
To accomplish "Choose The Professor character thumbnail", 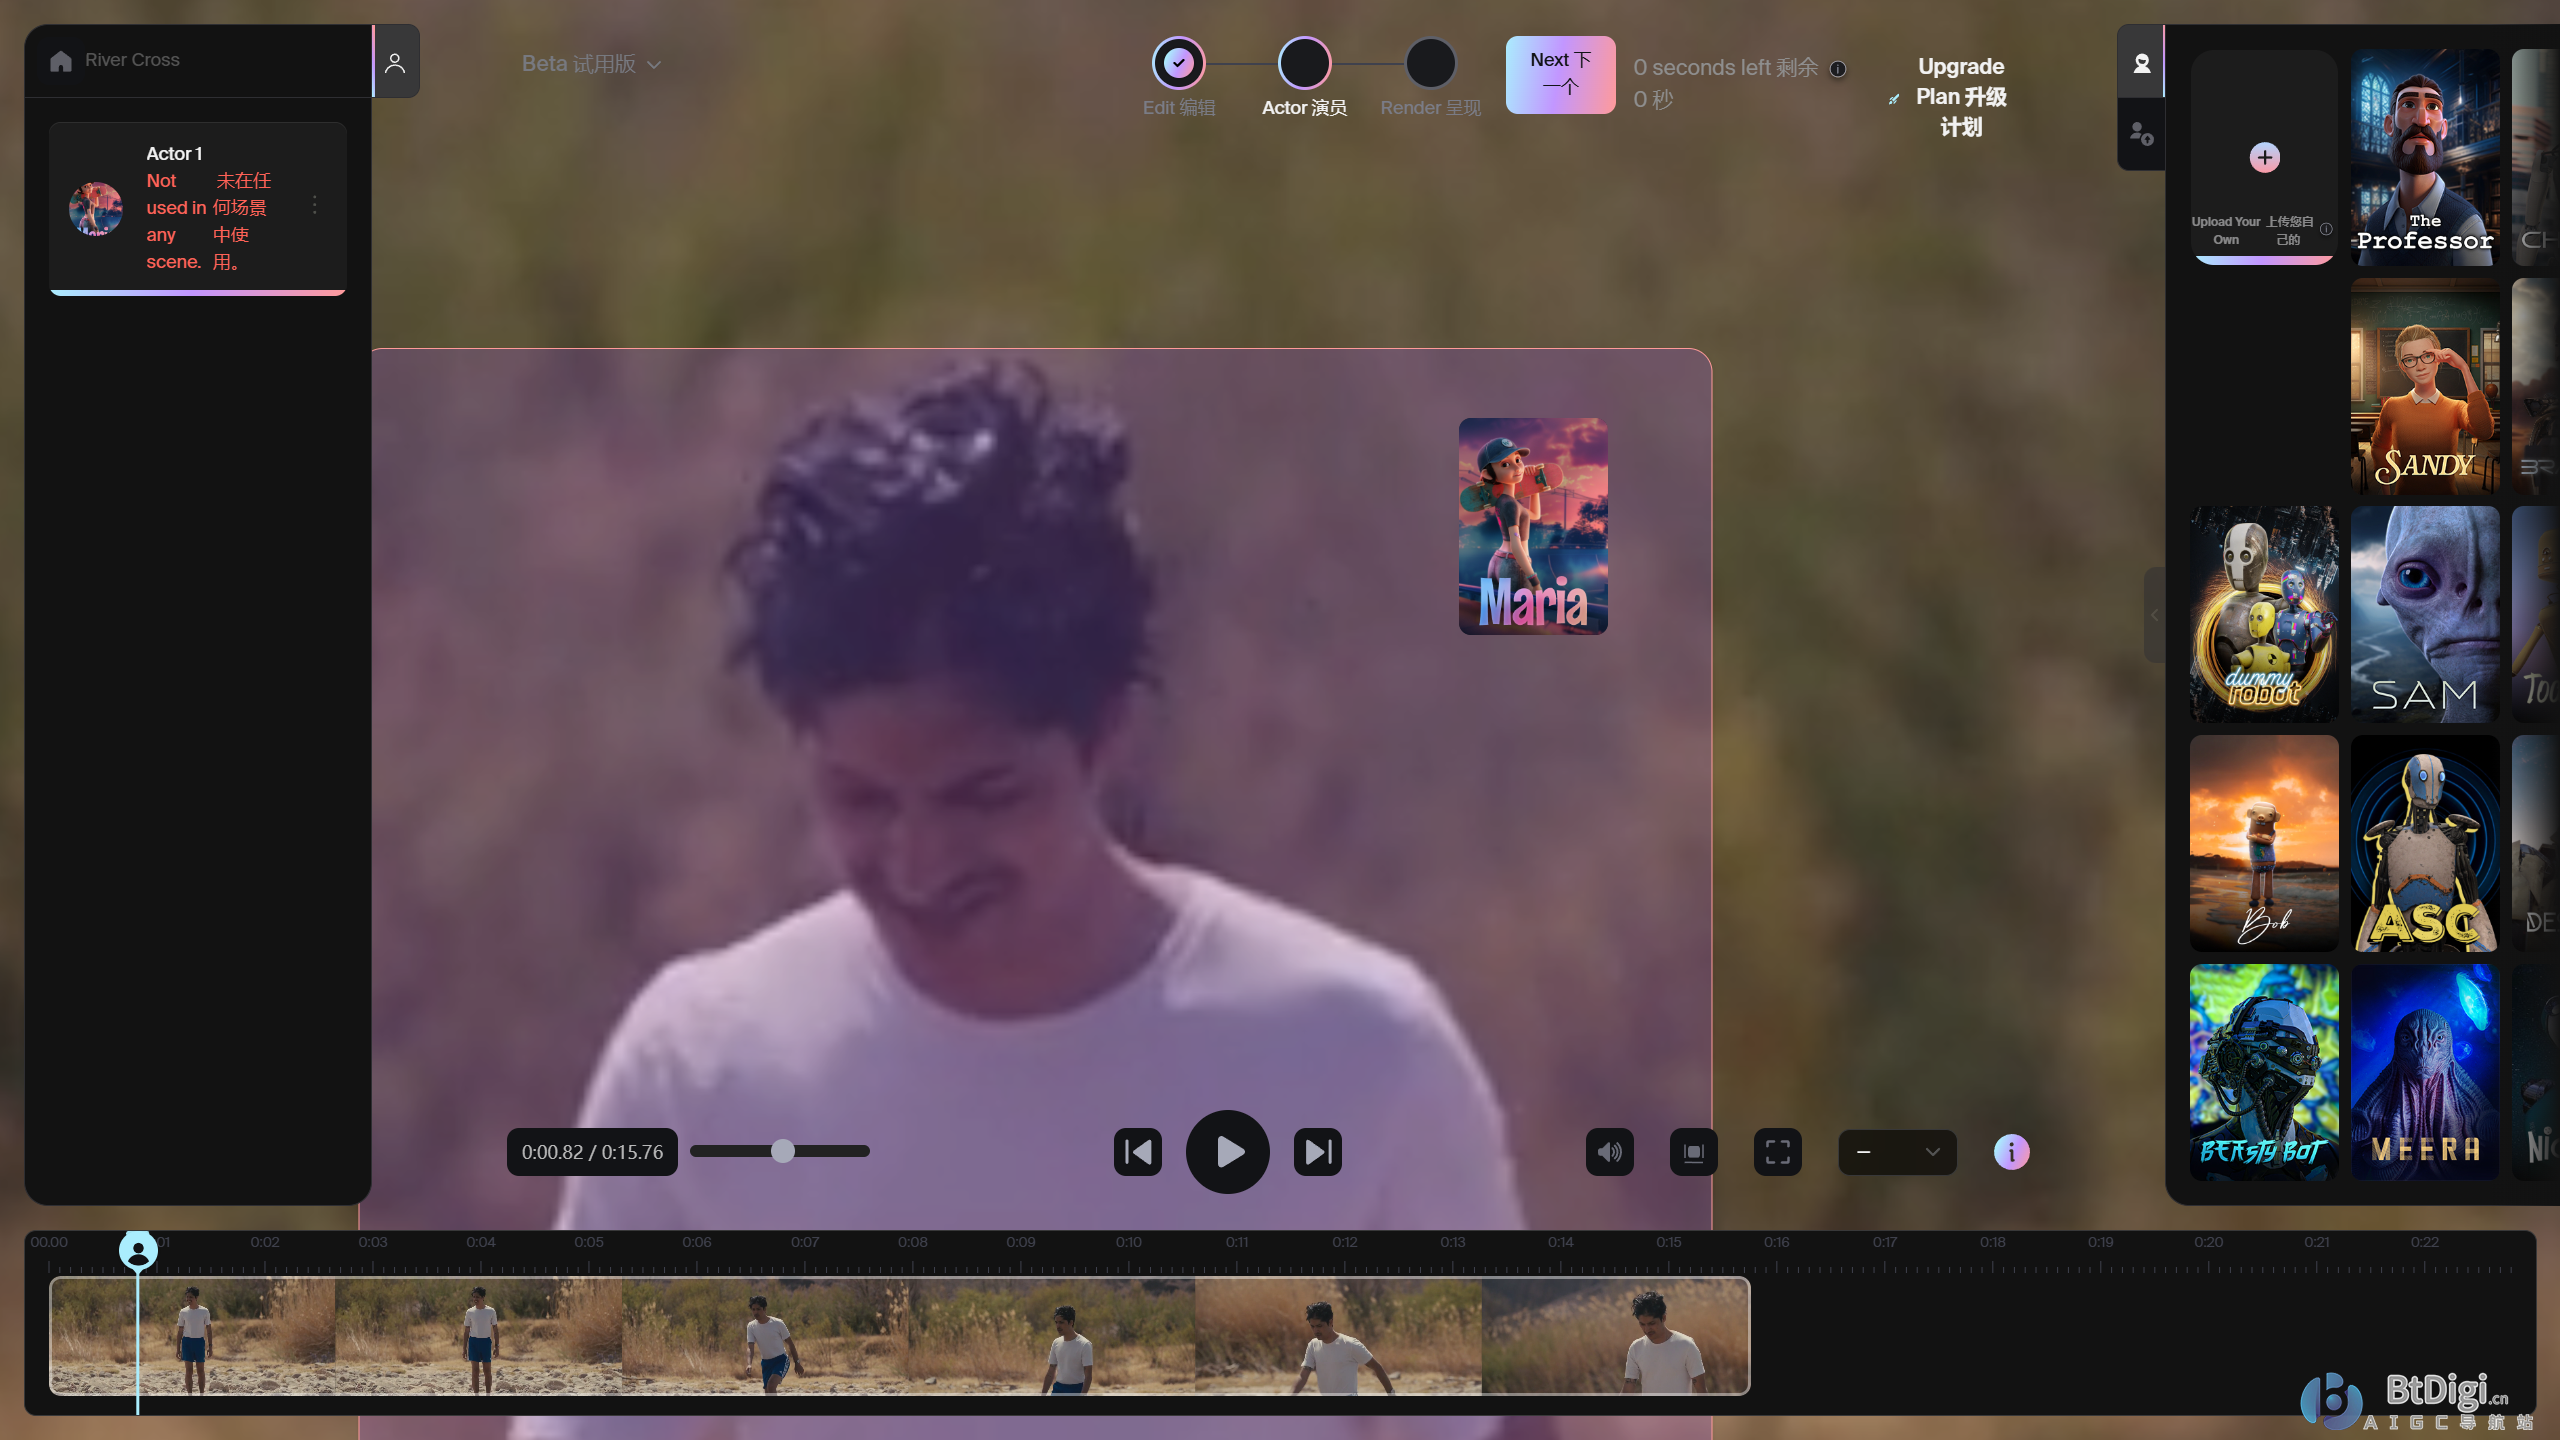I will tap(2424, 157).
